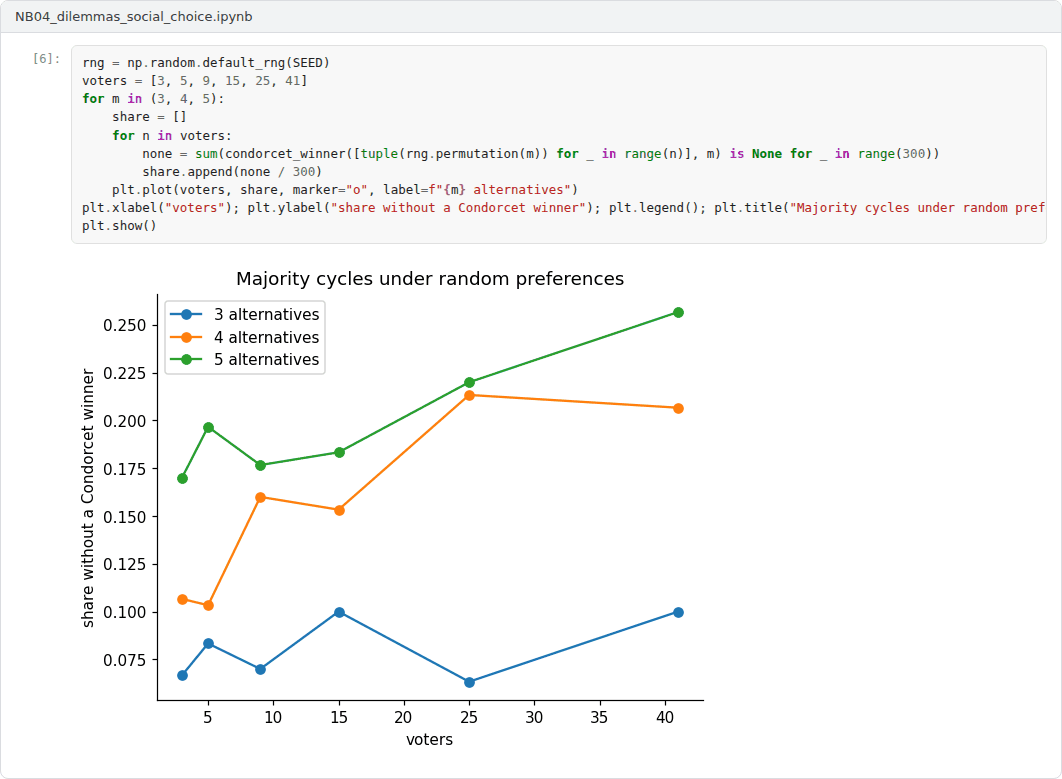The width and height of the screenshot is (1062, 779).
Task: Click the x-axis label 'voters'
Action: [429, 740]
